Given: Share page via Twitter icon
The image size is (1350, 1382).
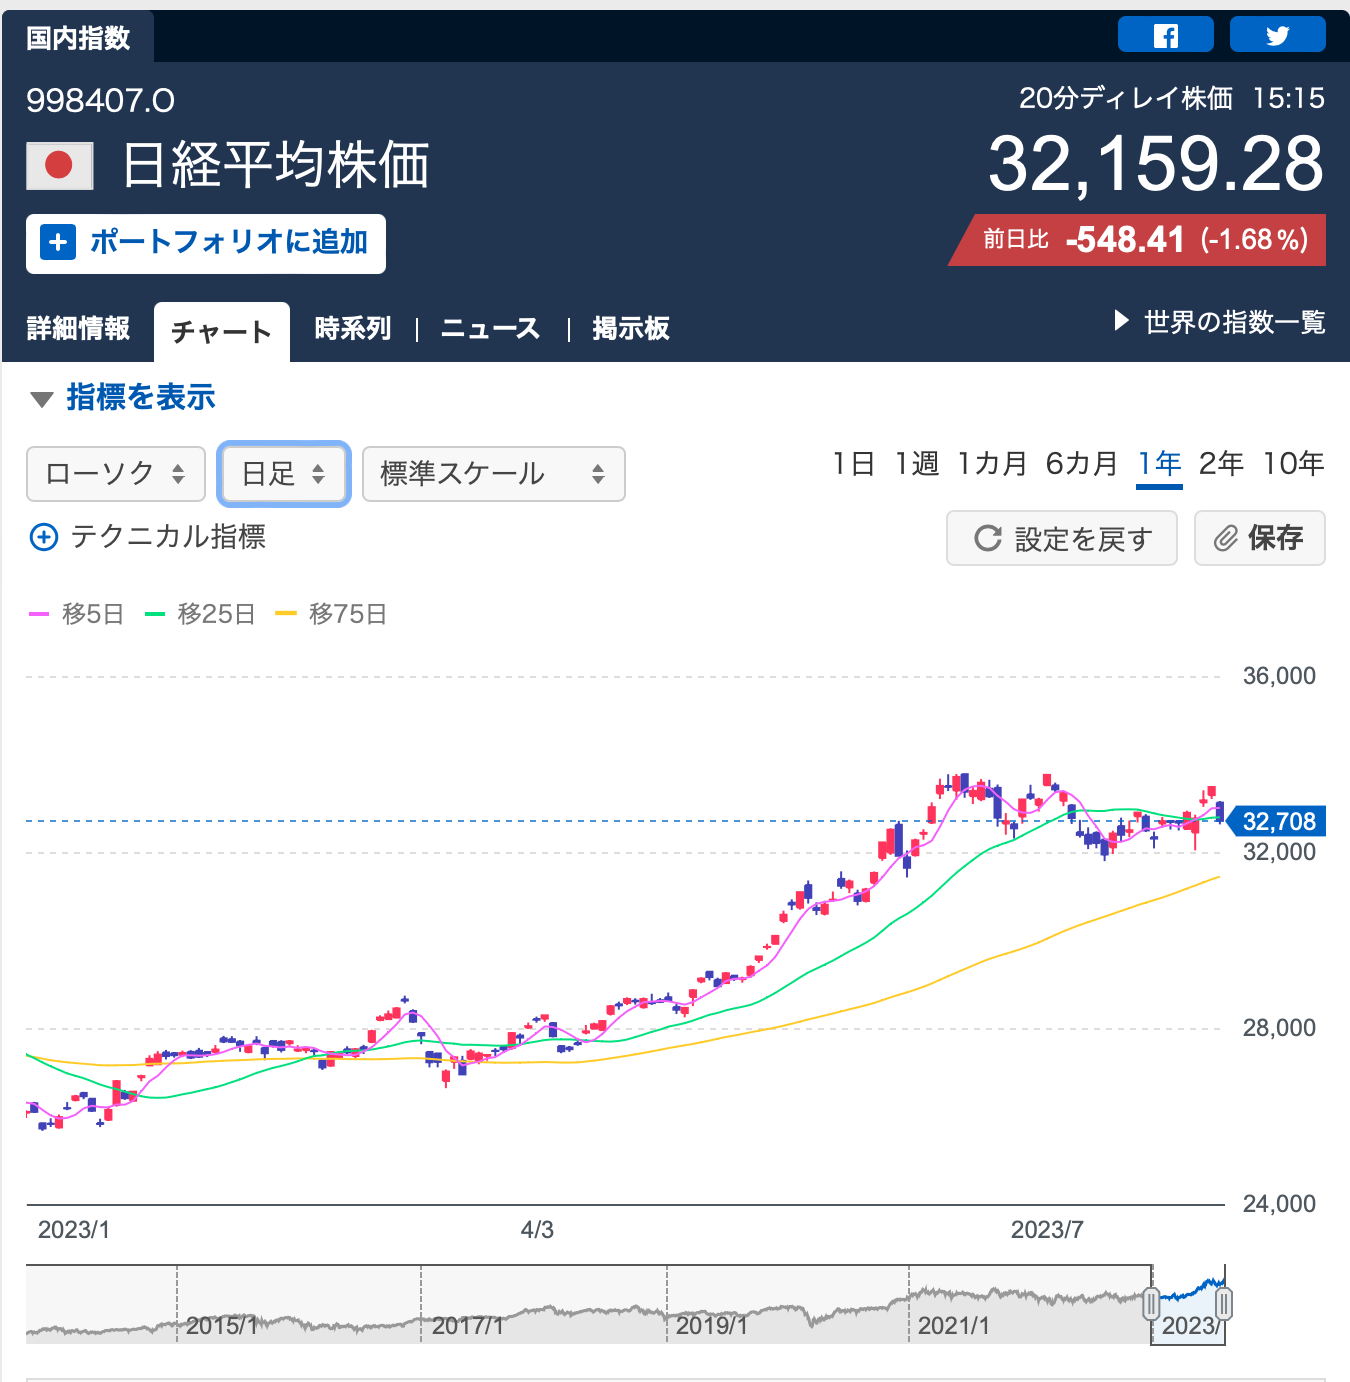Looking at the screenshot, I should pyautogui.click(x=1277, y=35).
